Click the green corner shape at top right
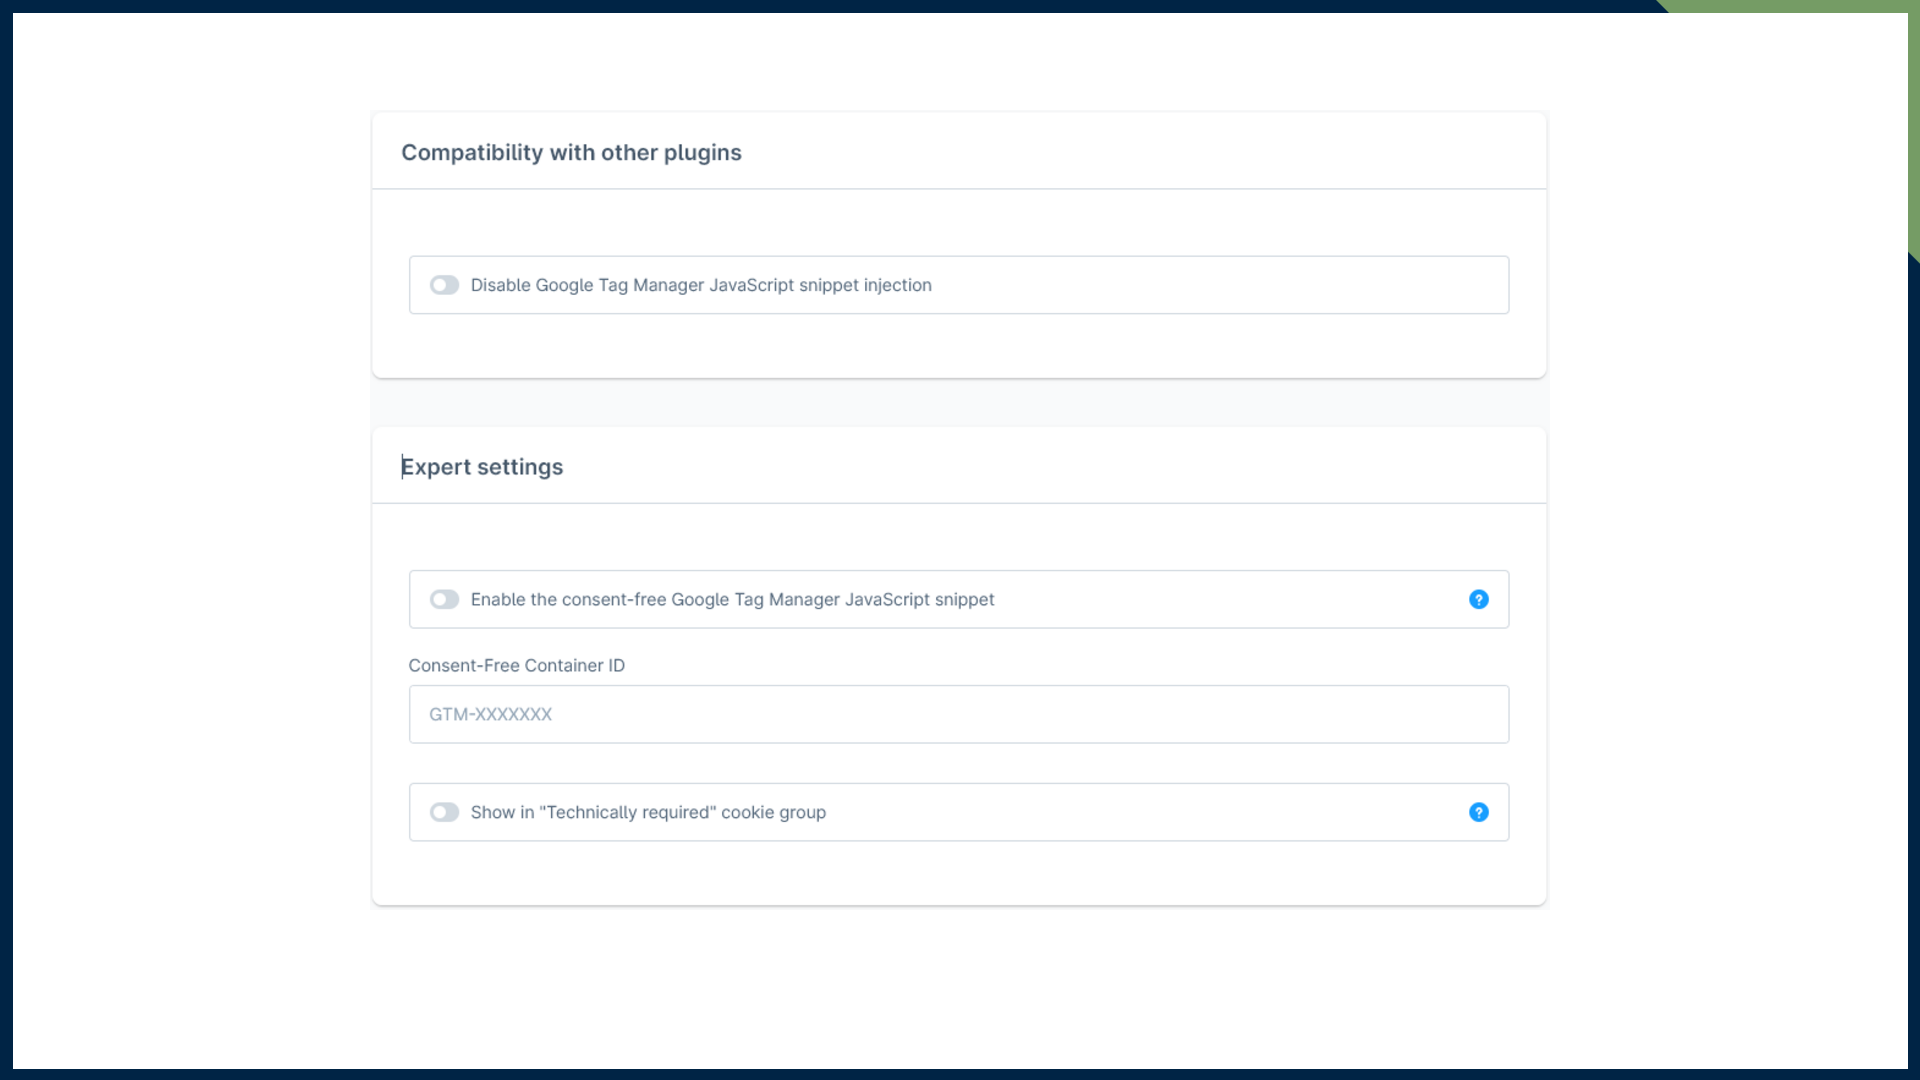 (x=1800, y=6)
